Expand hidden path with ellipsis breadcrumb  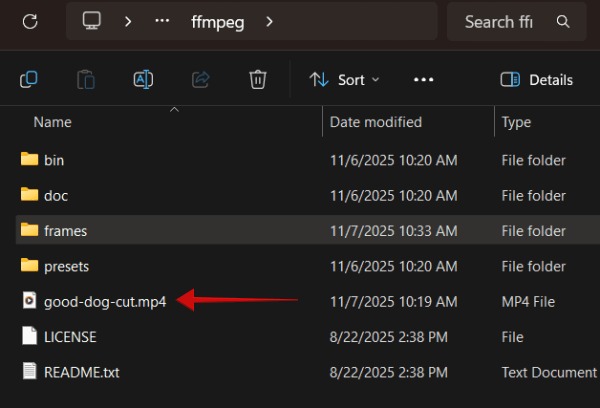162,21
